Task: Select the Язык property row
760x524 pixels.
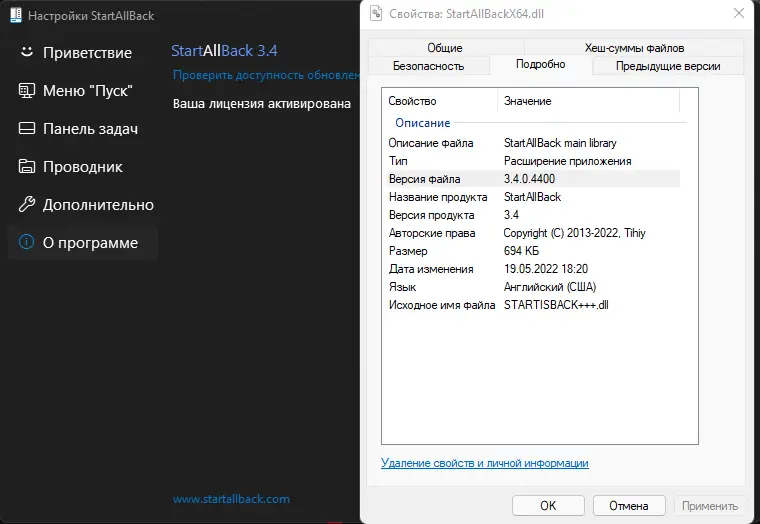Action: [532, 286]
